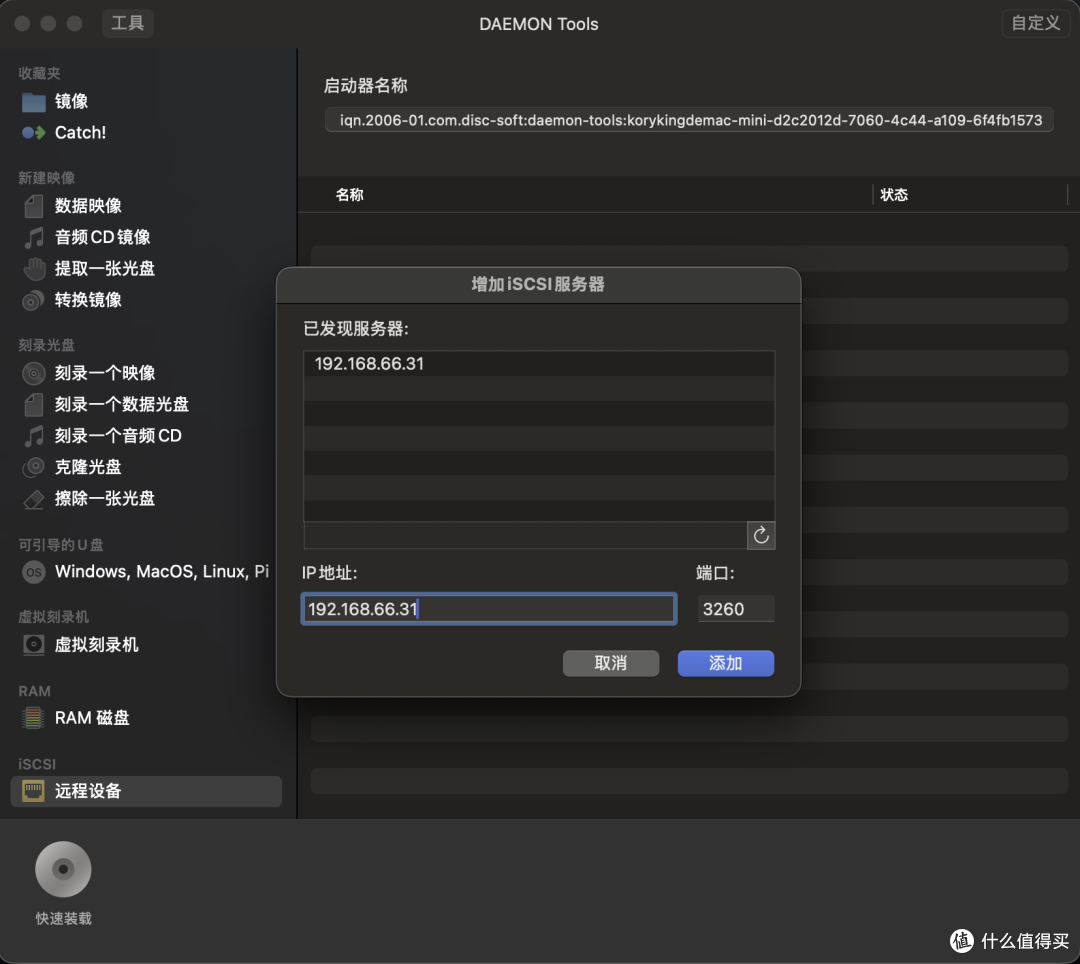Screen dimensions: 1080x964
Task: Open the 工具 menu in title bar
Action: [x=127, y=23]
